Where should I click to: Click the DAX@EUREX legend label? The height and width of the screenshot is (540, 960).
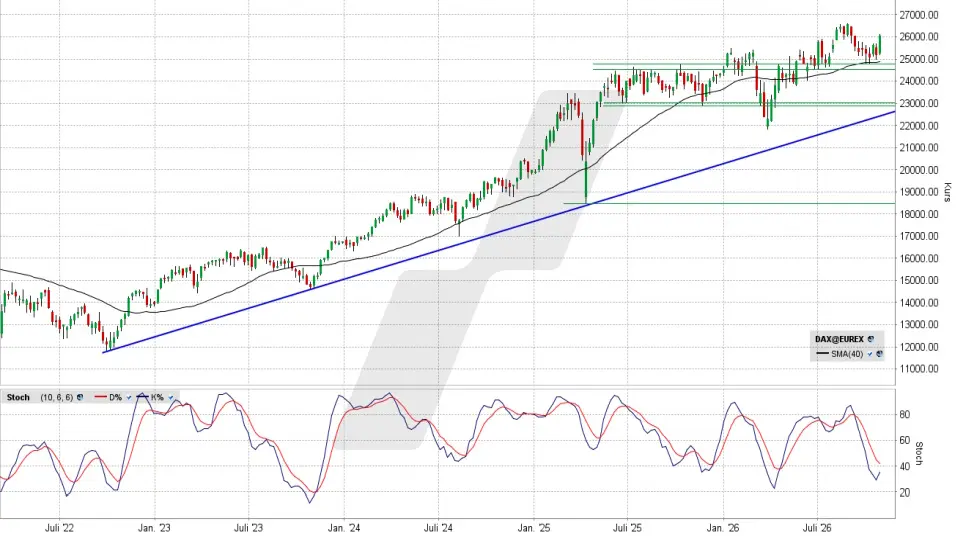[839, 339]
